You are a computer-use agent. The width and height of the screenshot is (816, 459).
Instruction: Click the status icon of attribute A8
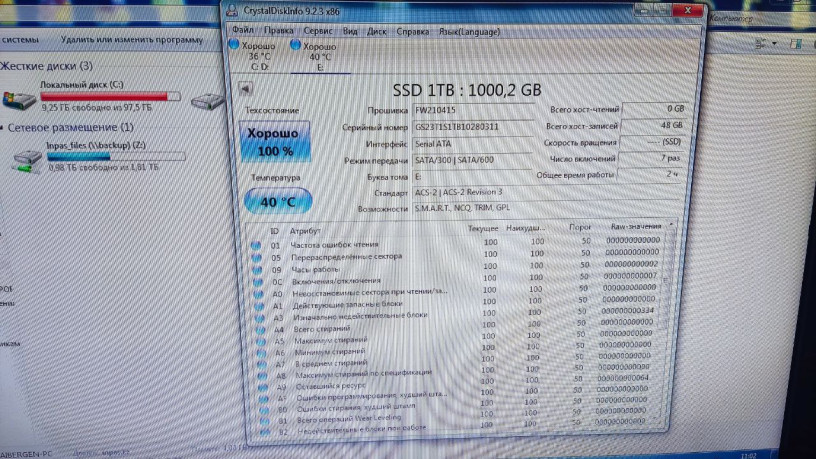click(263, 376)
